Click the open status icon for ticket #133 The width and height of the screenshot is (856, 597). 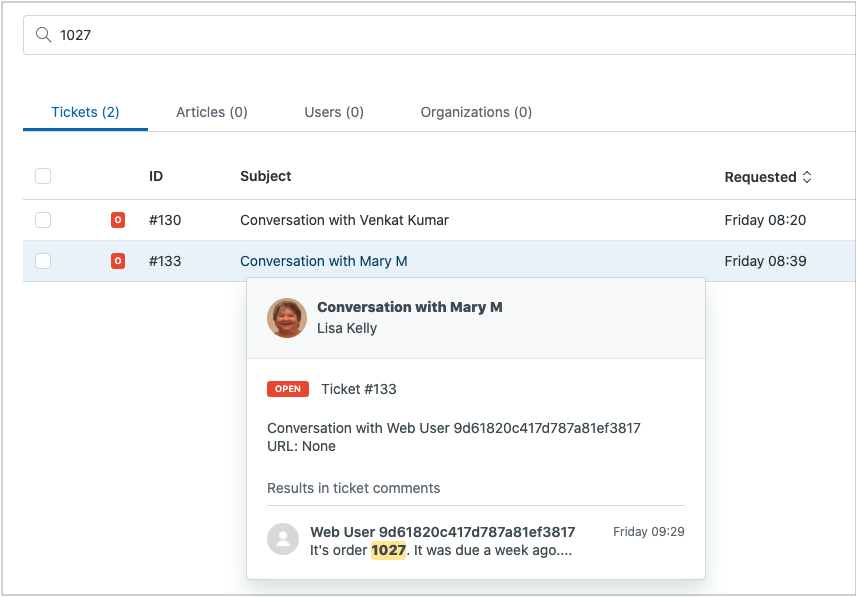(118, 261)
